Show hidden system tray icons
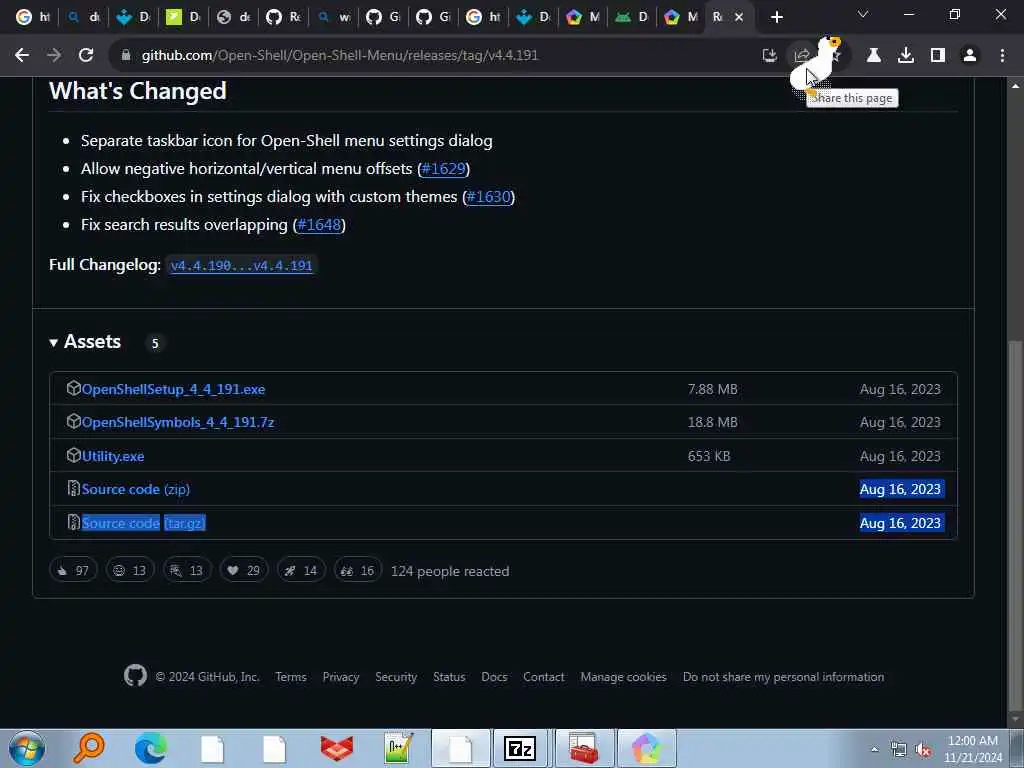Viewport: 1024px width, 768px height. (x=874, y=749)
